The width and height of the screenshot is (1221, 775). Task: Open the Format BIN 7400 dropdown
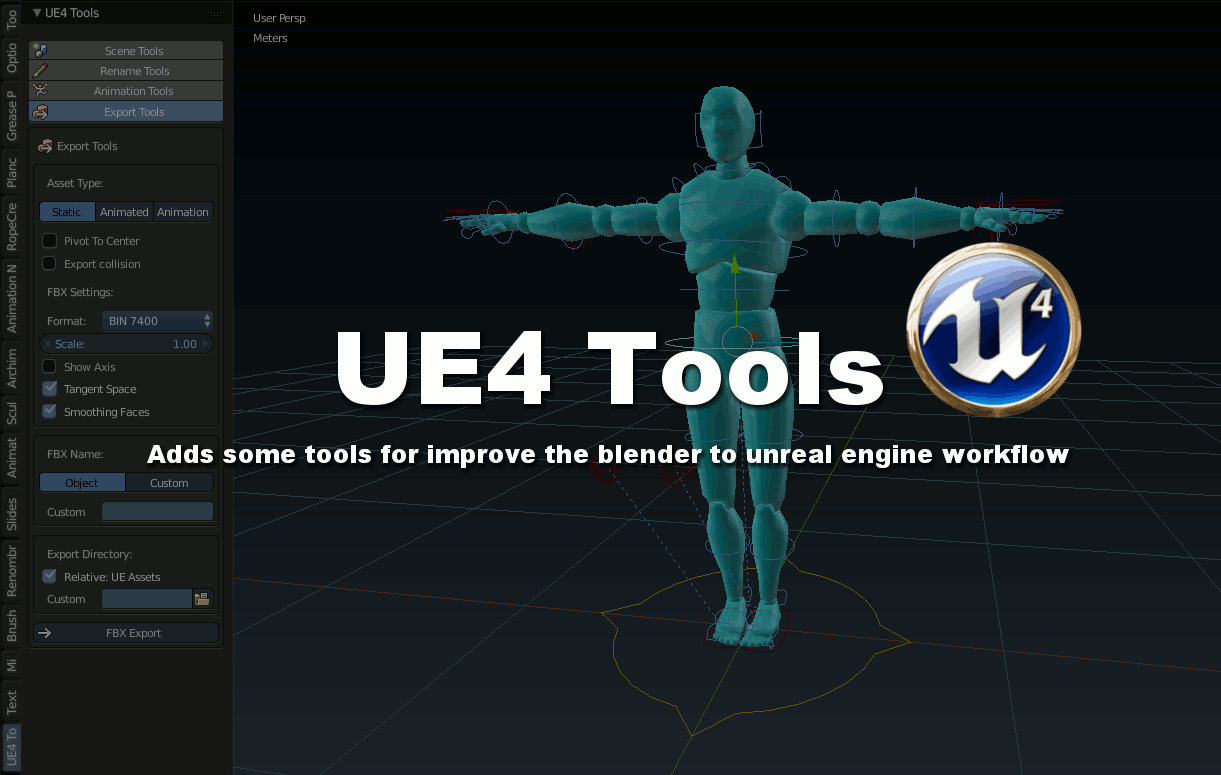pyautogui.click(x=157, y=321)
